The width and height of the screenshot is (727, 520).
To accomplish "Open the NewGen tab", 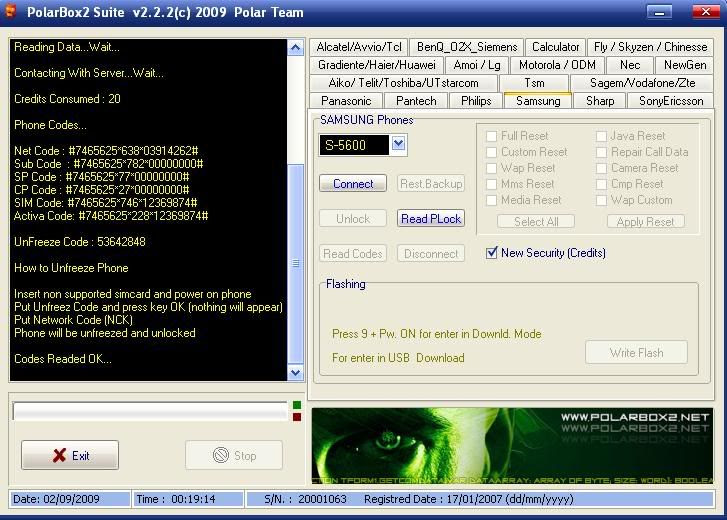I will click(685, 65).
